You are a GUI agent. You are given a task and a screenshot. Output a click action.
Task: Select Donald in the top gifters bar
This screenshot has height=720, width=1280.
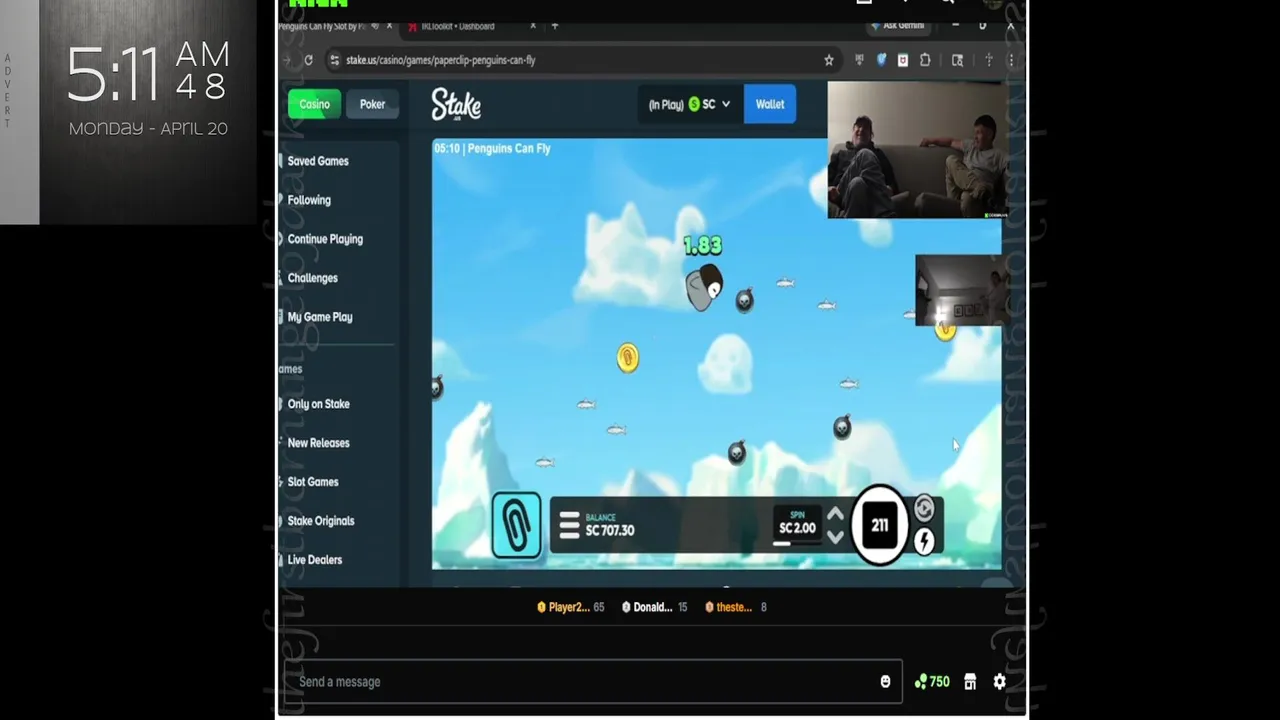click(655, 607)
